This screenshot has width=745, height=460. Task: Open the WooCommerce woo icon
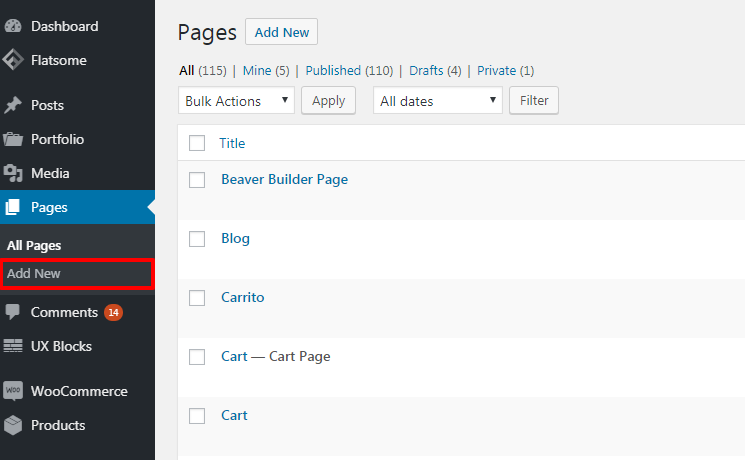[13, 391]
